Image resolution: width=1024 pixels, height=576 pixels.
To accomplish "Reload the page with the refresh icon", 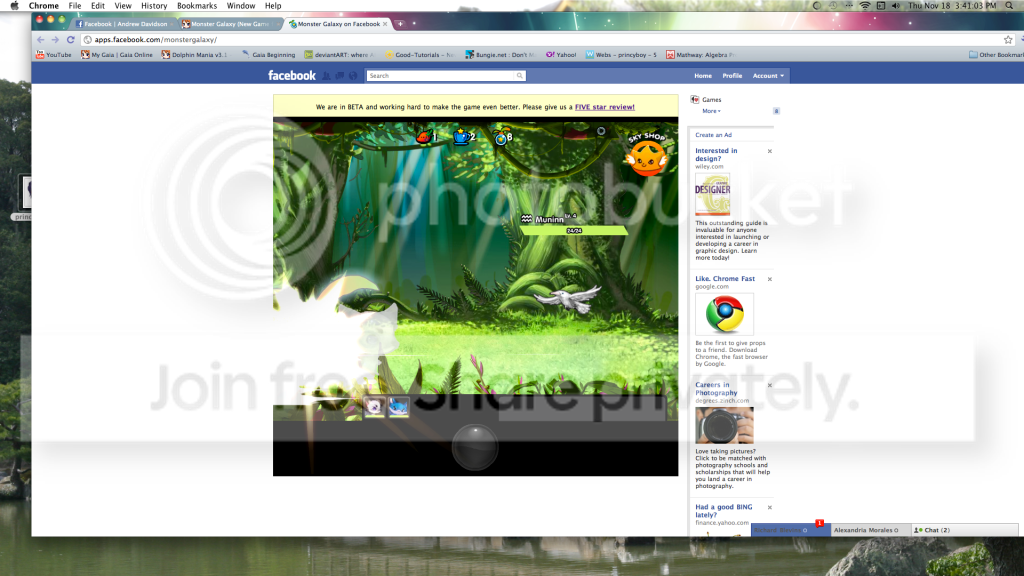I will coord(71,40).
